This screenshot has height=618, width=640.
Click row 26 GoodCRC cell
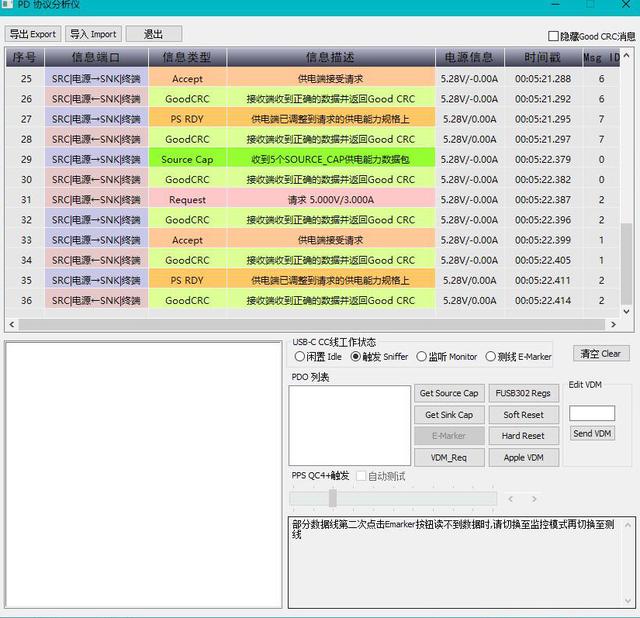187,99
